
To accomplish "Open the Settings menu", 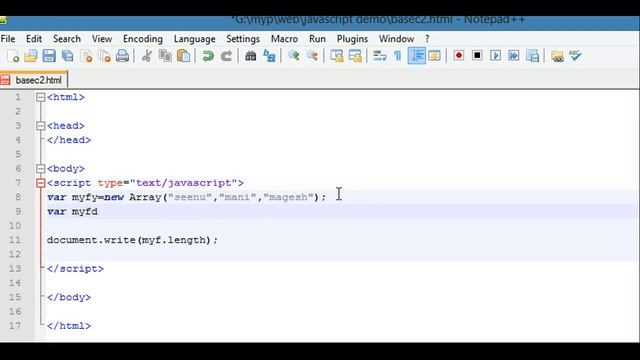I will [x=243, y=39].
